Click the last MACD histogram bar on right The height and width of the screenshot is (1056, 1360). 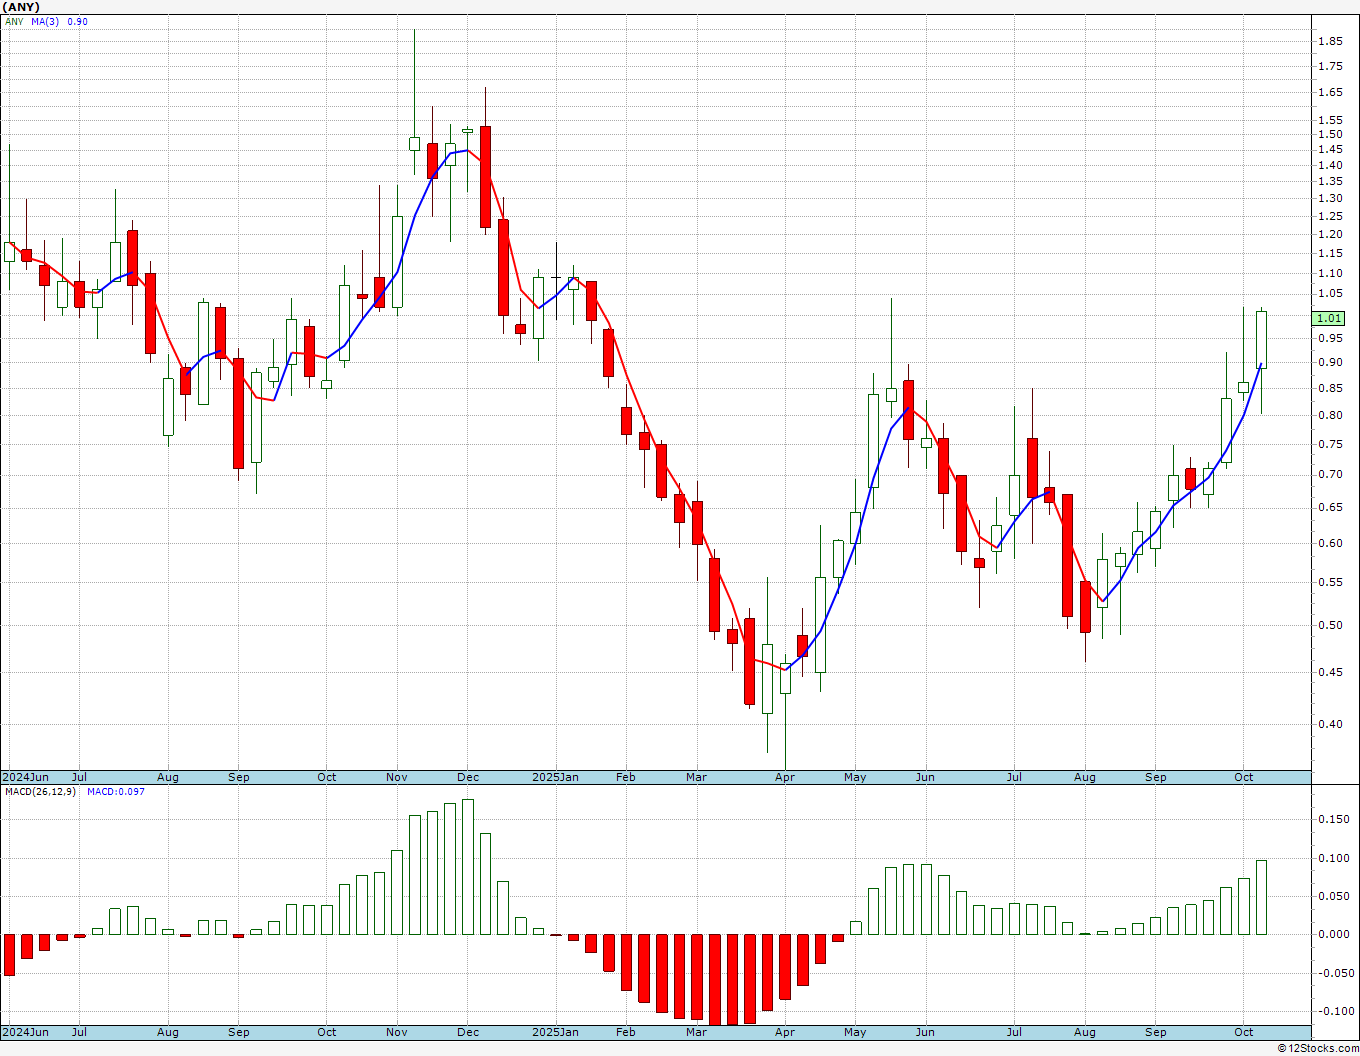(x=1261, y=897)
